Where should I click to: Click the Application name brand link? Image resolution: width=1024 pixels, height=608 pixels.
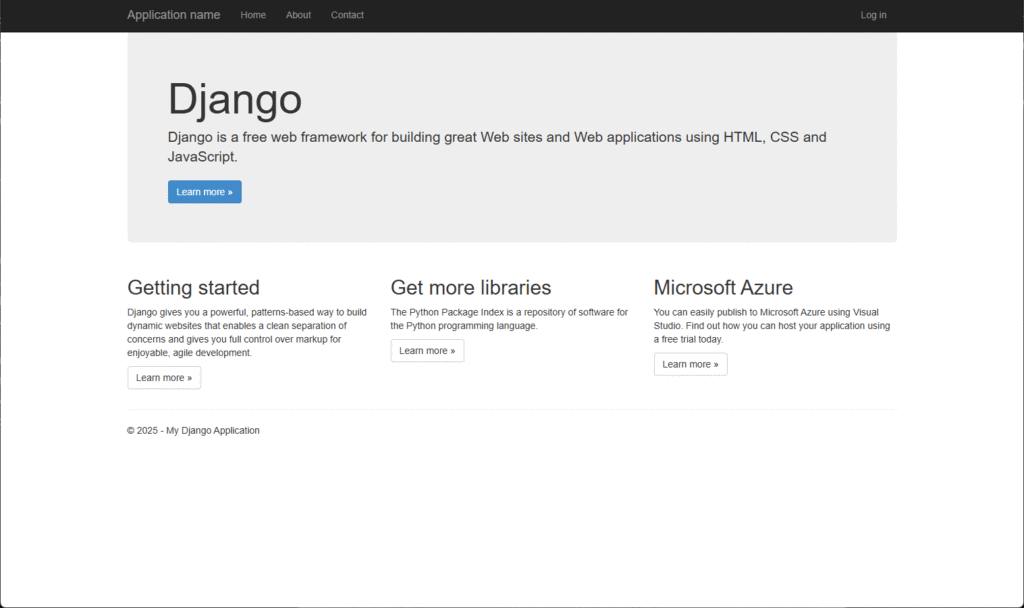[x=173, y=15]
